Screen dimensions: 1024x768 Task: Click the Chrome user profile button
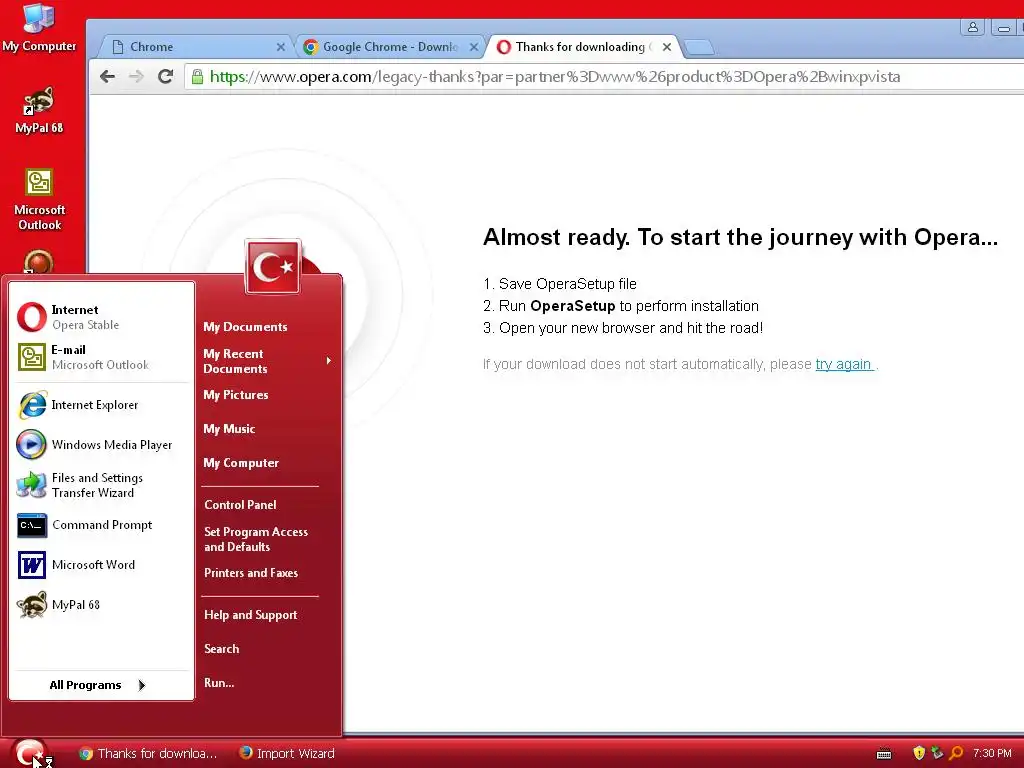point(972,27)
